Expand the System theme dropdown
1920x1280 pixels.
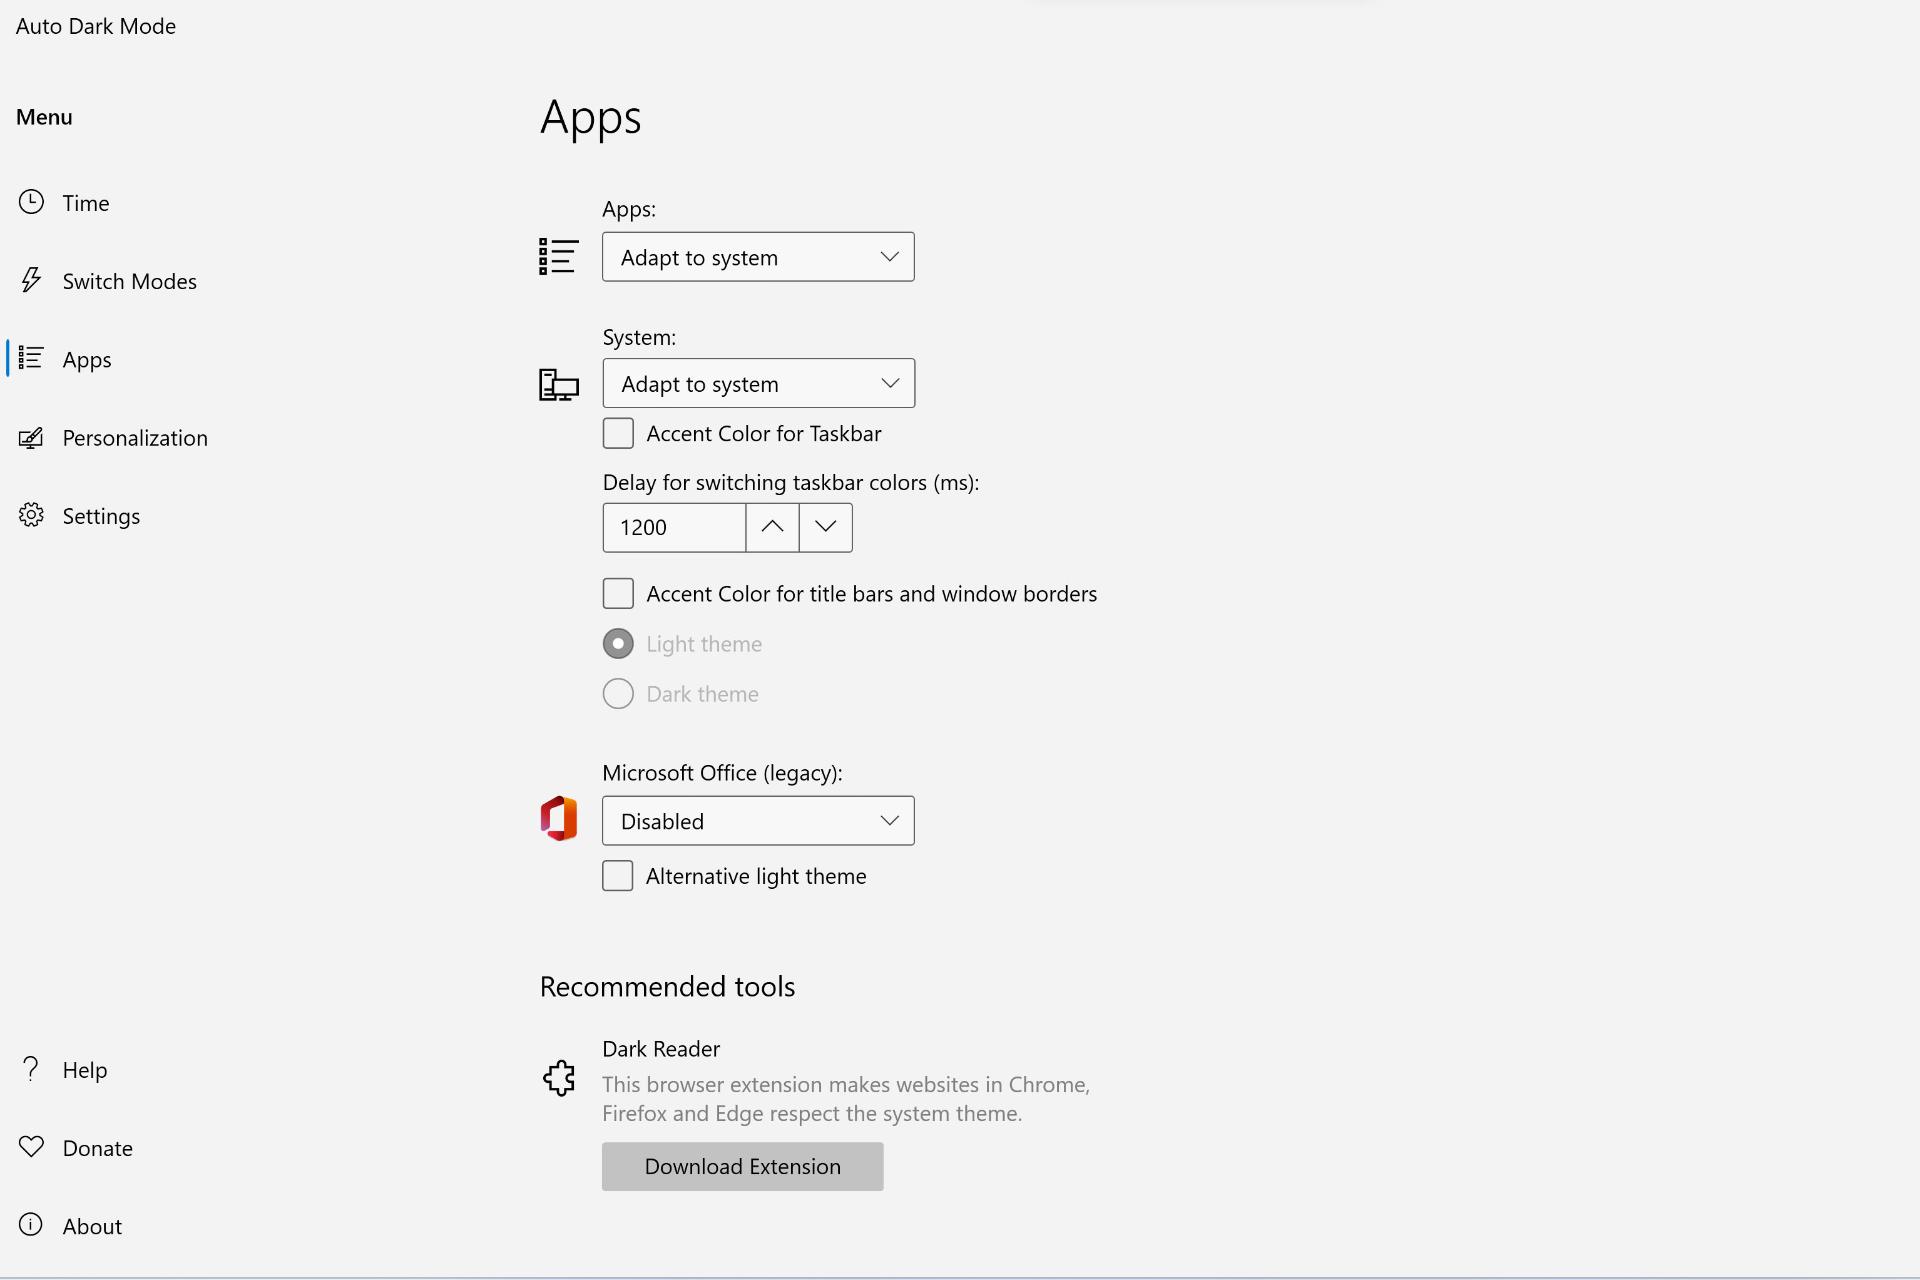click(759, 383)
